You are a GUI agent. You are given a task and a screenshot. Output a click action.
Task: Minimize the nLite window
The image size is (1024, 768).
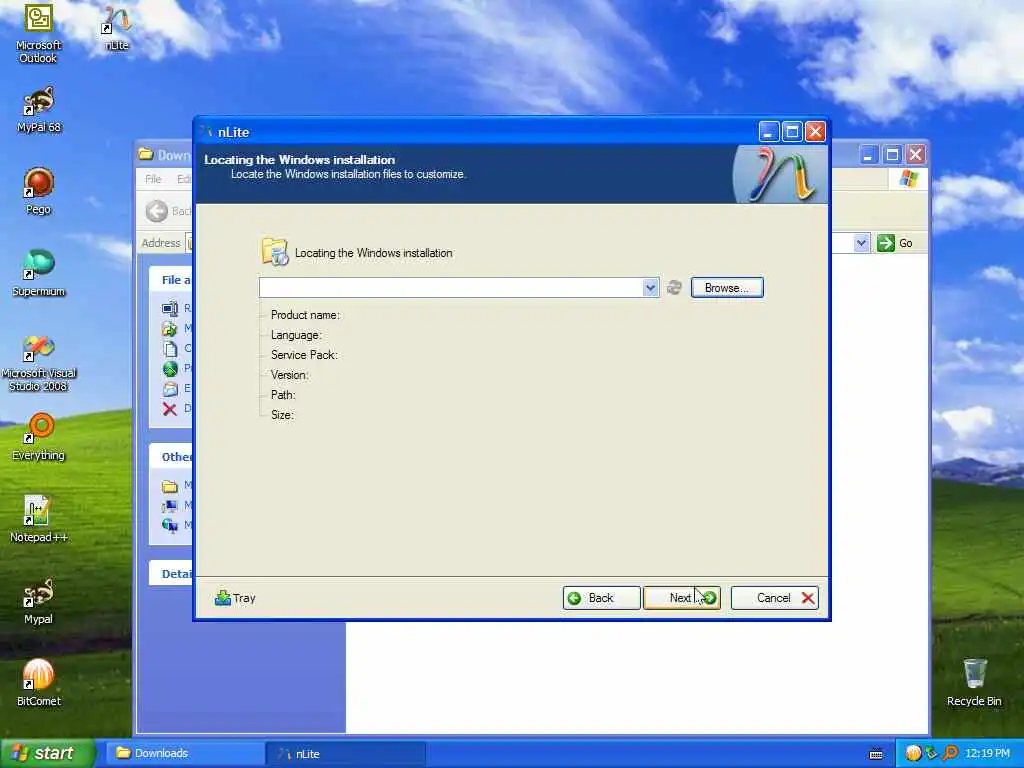click(x=769, y=132)
